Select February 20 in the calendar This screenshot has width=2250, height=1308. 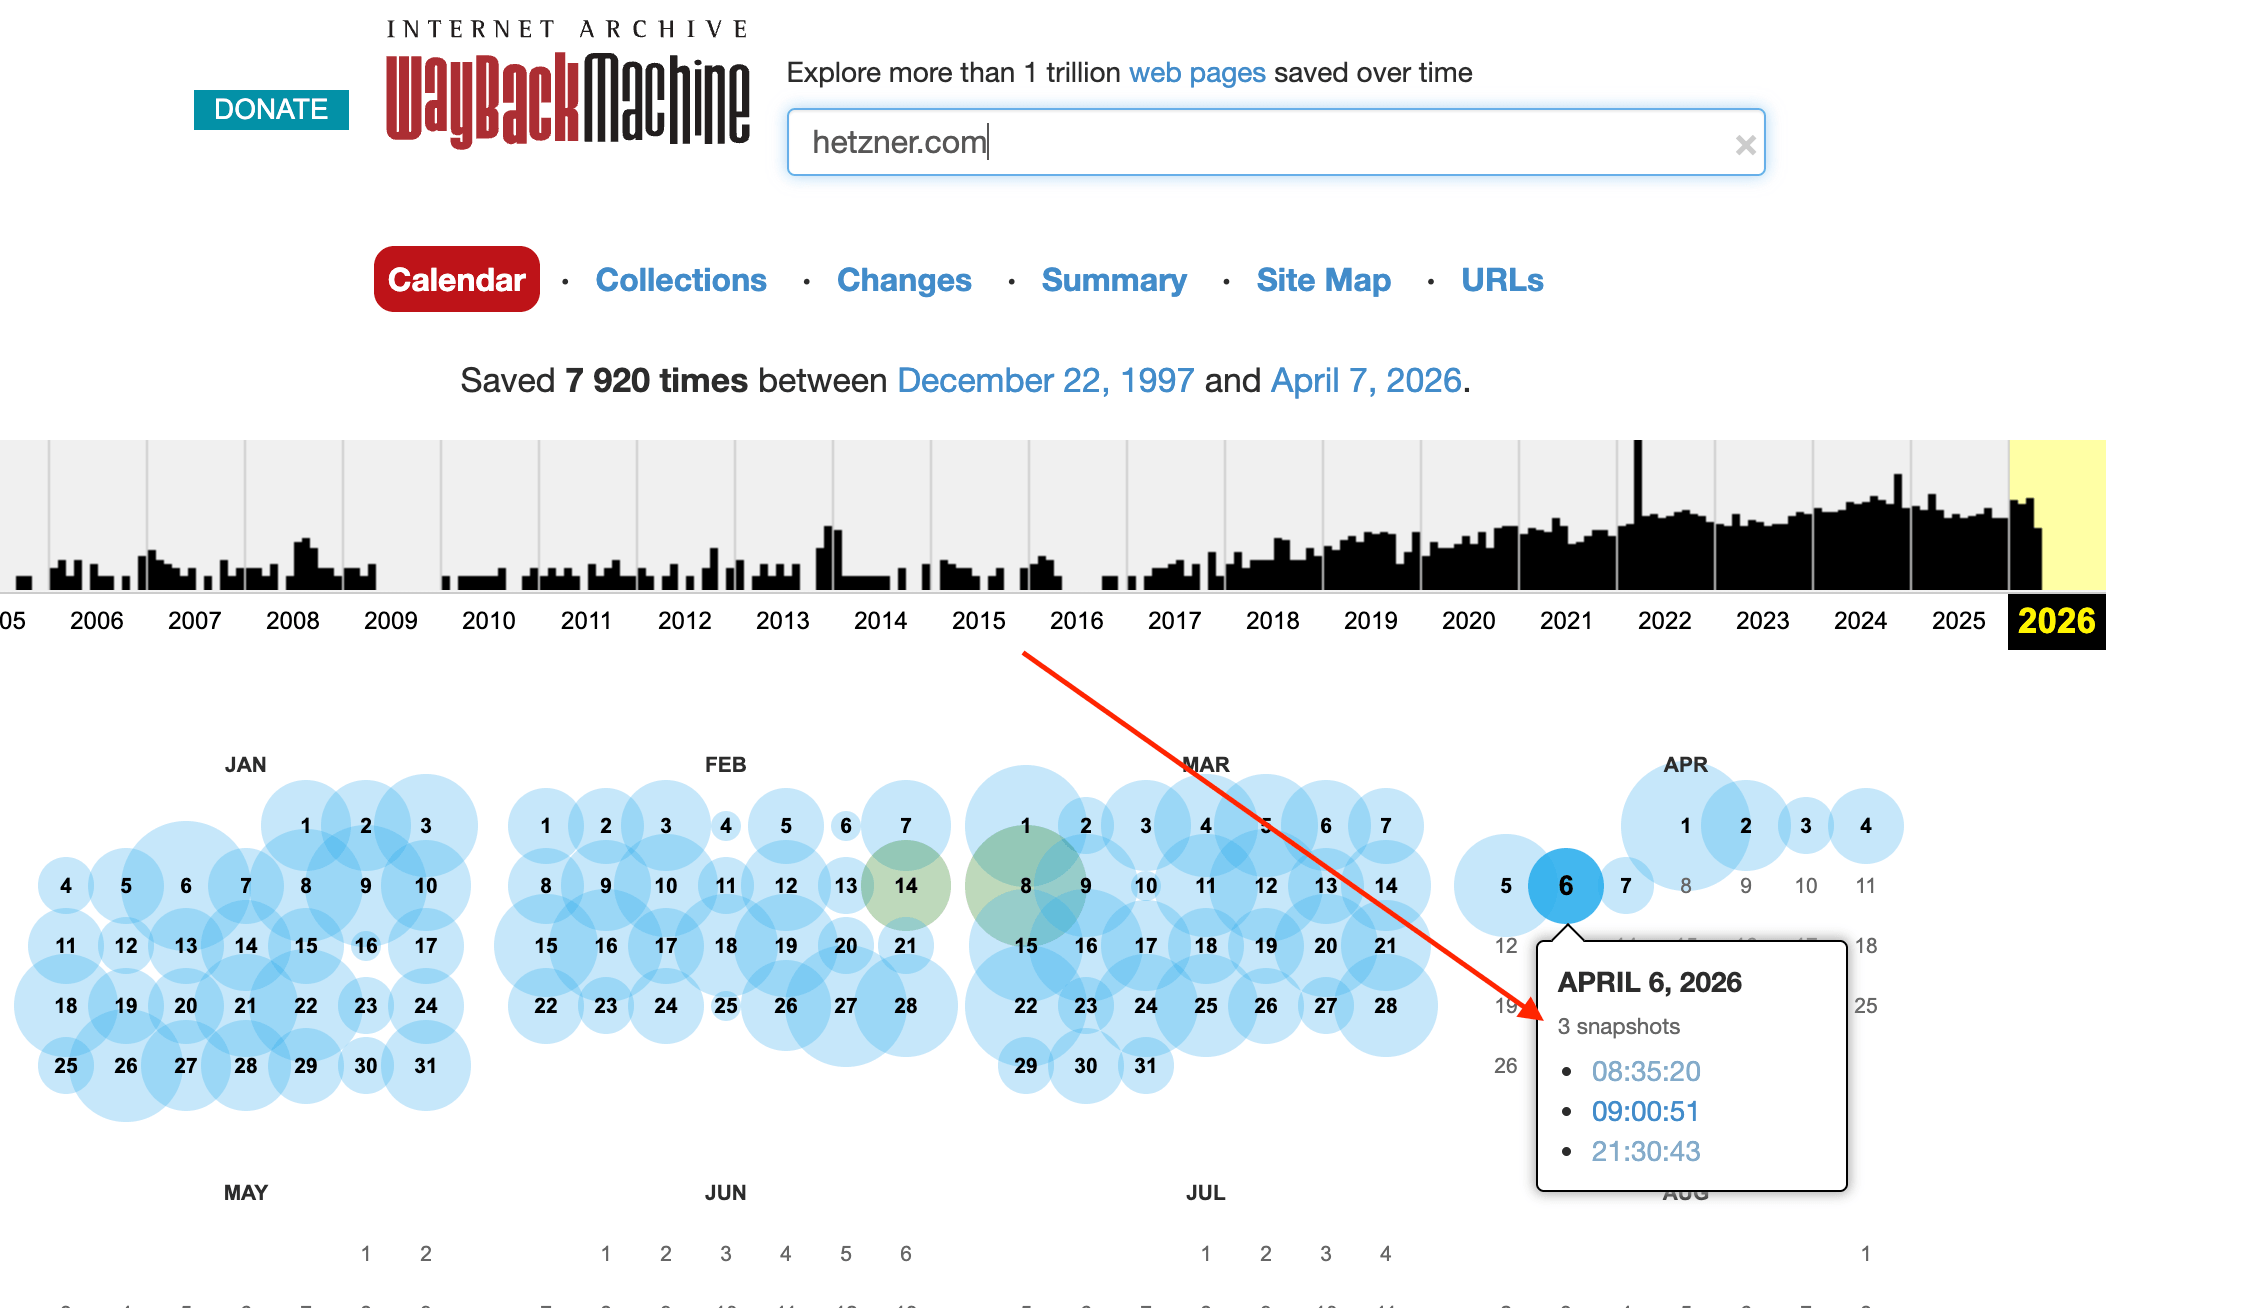846,945
